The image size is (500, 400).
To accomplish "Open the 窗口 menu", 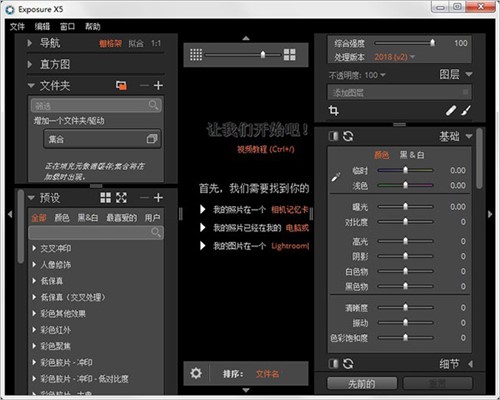I will click(67, 26).
